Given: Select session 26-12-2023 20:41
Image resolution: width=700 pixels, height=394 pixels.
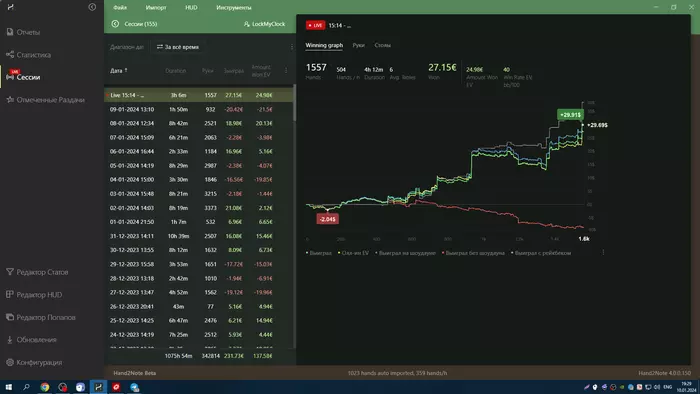Looking at the screenshot, I should pyautogui.click(x=199, y=307).
